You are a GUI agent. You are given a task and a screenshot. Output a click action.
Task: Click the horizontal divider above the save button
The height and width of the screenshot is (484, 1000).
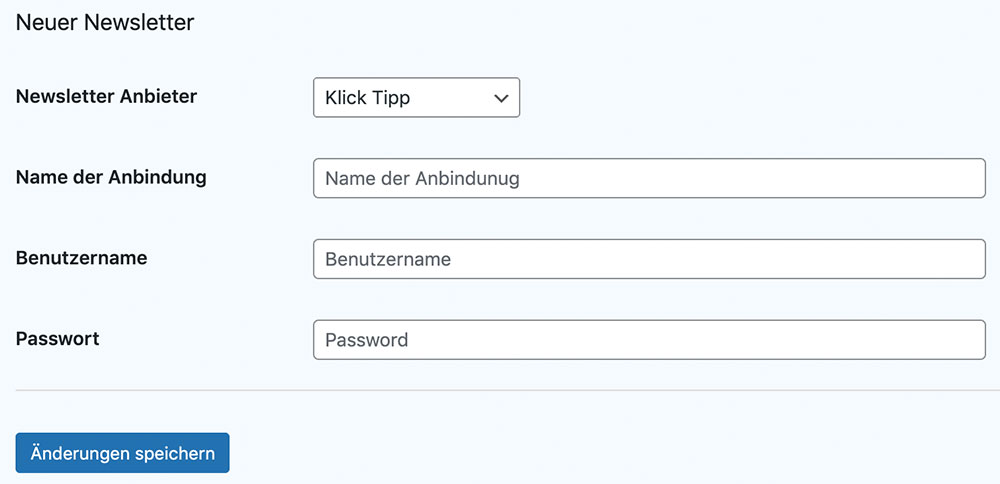point(500,390)
